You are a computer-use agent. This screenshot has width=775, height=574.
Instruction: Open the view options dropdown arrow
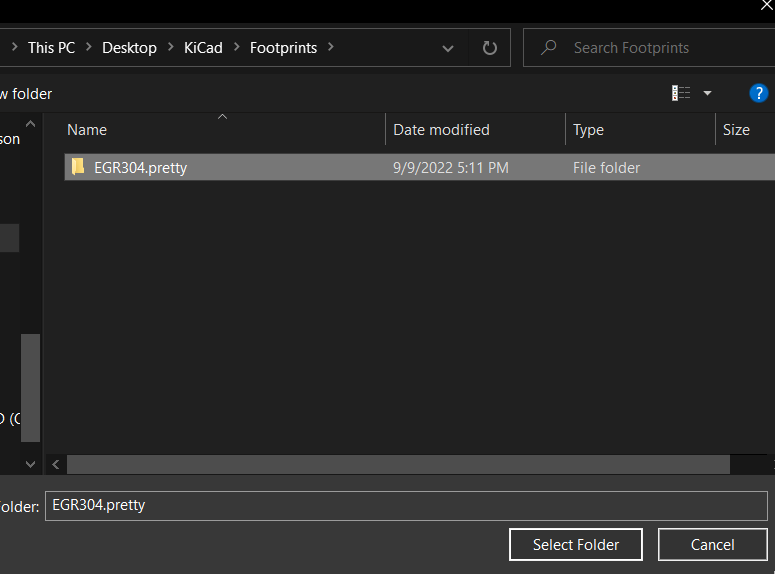[x=707, y=93]
